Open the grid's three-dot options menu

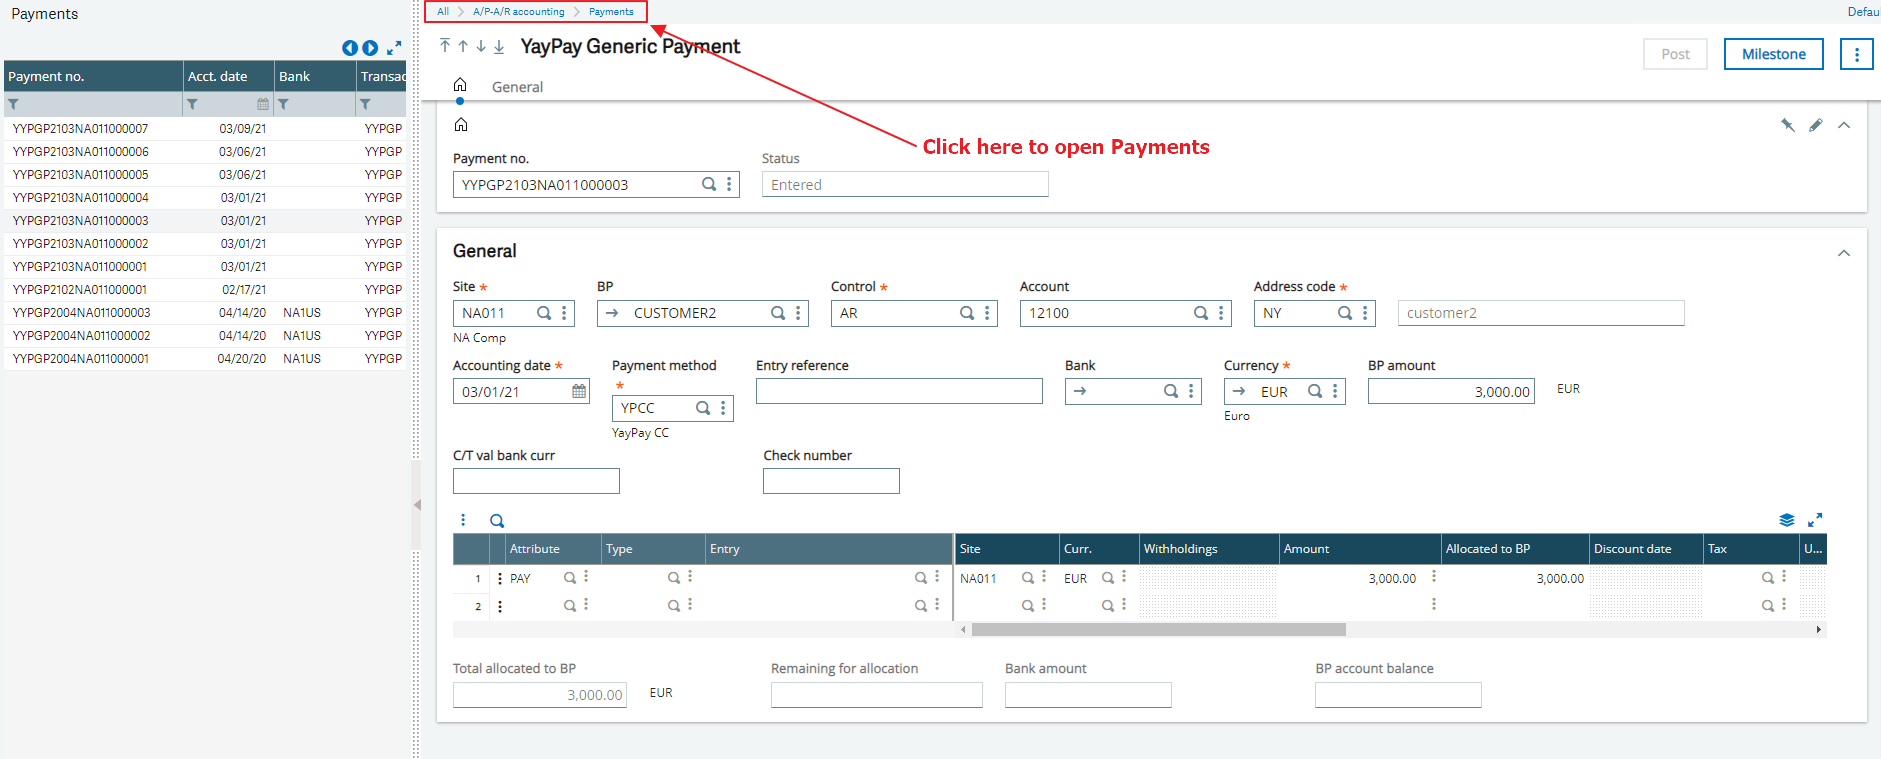coord(463,520)
